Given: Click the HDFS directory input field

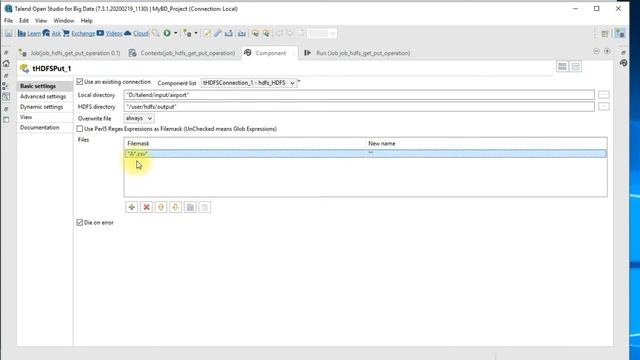Looking at the screenshot, I should coord(359,107).
